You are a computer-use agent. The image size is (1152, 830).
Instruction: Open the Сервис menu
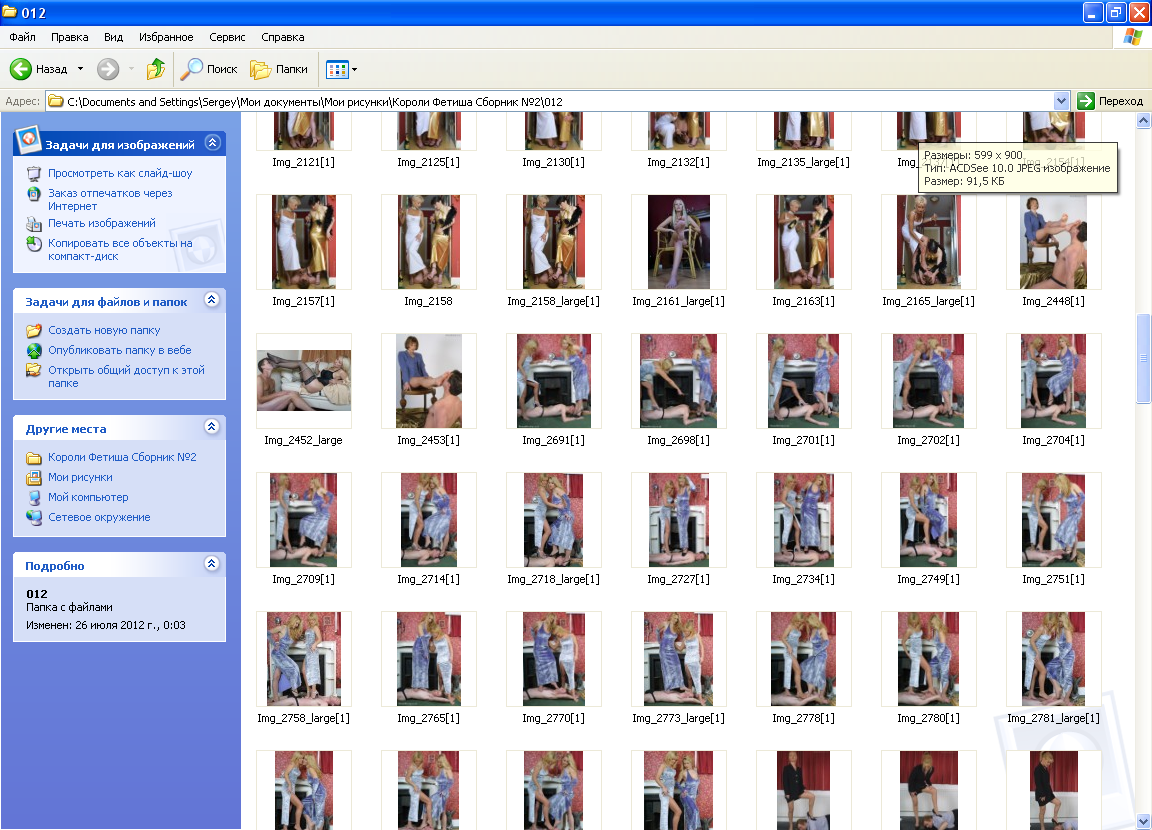click(x=227, y=37)
